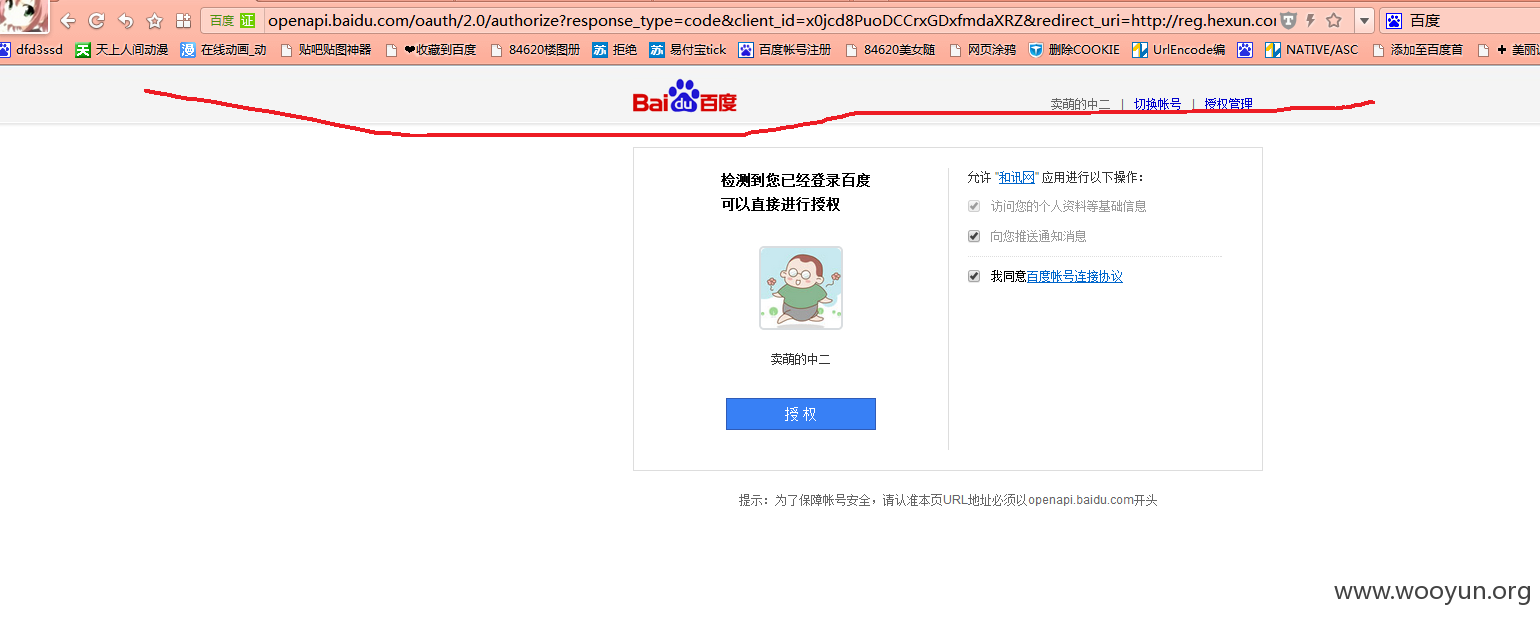Click the Baidu 百度 logo
Image resolution: width=1540 pixels, height=620 pixels.
coord(685,97)
